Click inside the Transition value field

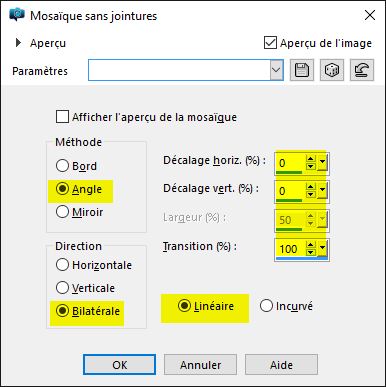tap(291, 249)
